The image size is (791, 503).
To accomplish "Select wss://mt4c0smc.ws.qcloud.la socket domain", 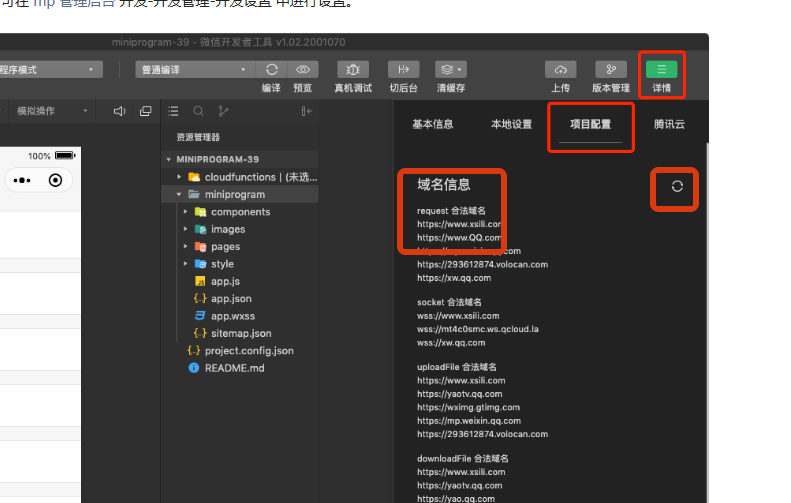I will 478,329.
